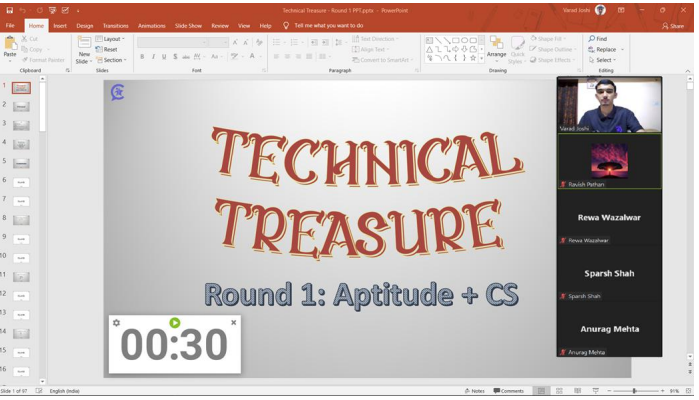Open the Transitions tab
The image size is (699, 400).
115,25
